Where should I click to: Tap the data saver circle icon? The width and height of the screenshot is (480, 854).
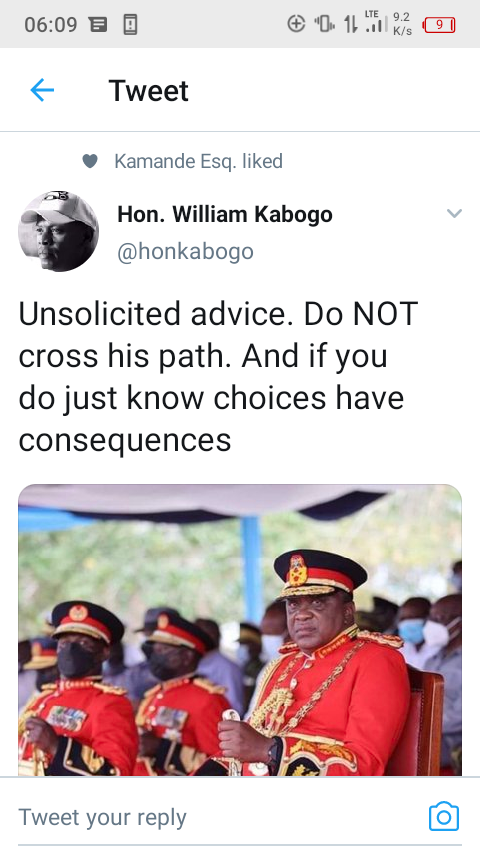(x=296, y=23)
